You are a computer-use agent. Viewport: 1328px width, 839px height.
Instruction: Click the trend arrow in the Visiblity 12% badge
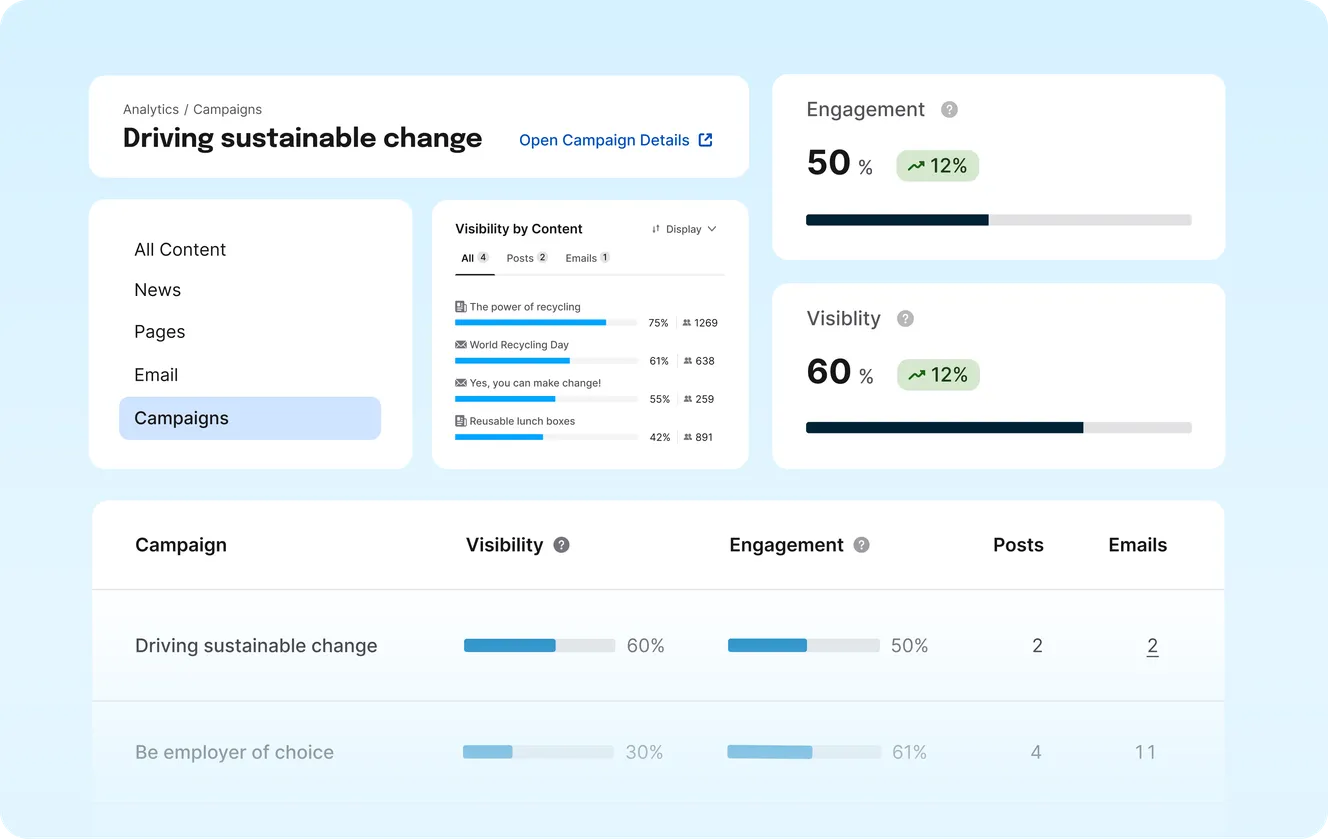(917, 376)
